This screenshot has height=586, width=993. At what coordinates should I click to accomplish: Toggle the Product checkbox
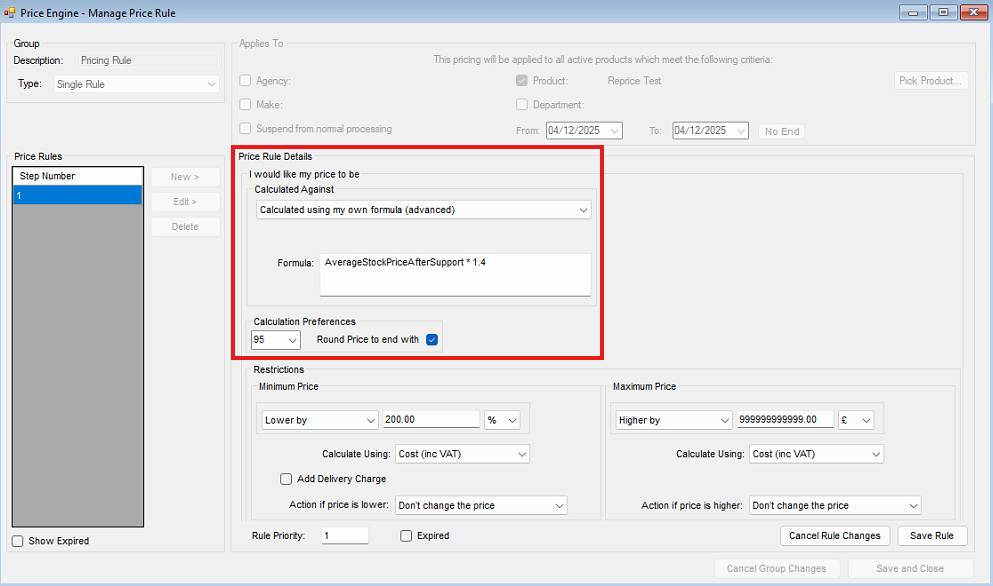(522, 80)
